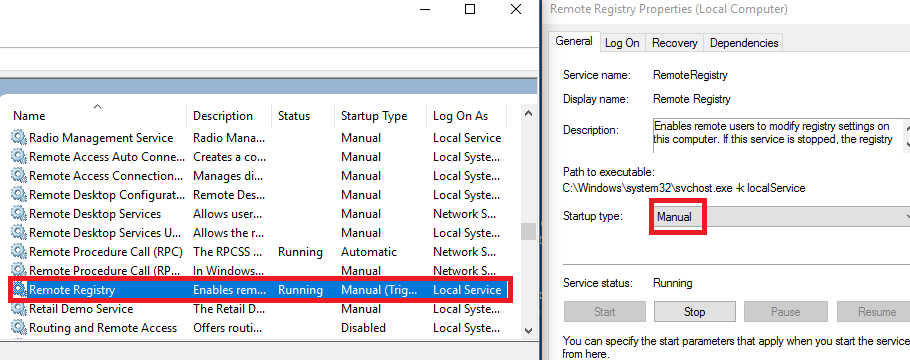
Task: Sort by the Log On As column
Action: coord(467,116)
